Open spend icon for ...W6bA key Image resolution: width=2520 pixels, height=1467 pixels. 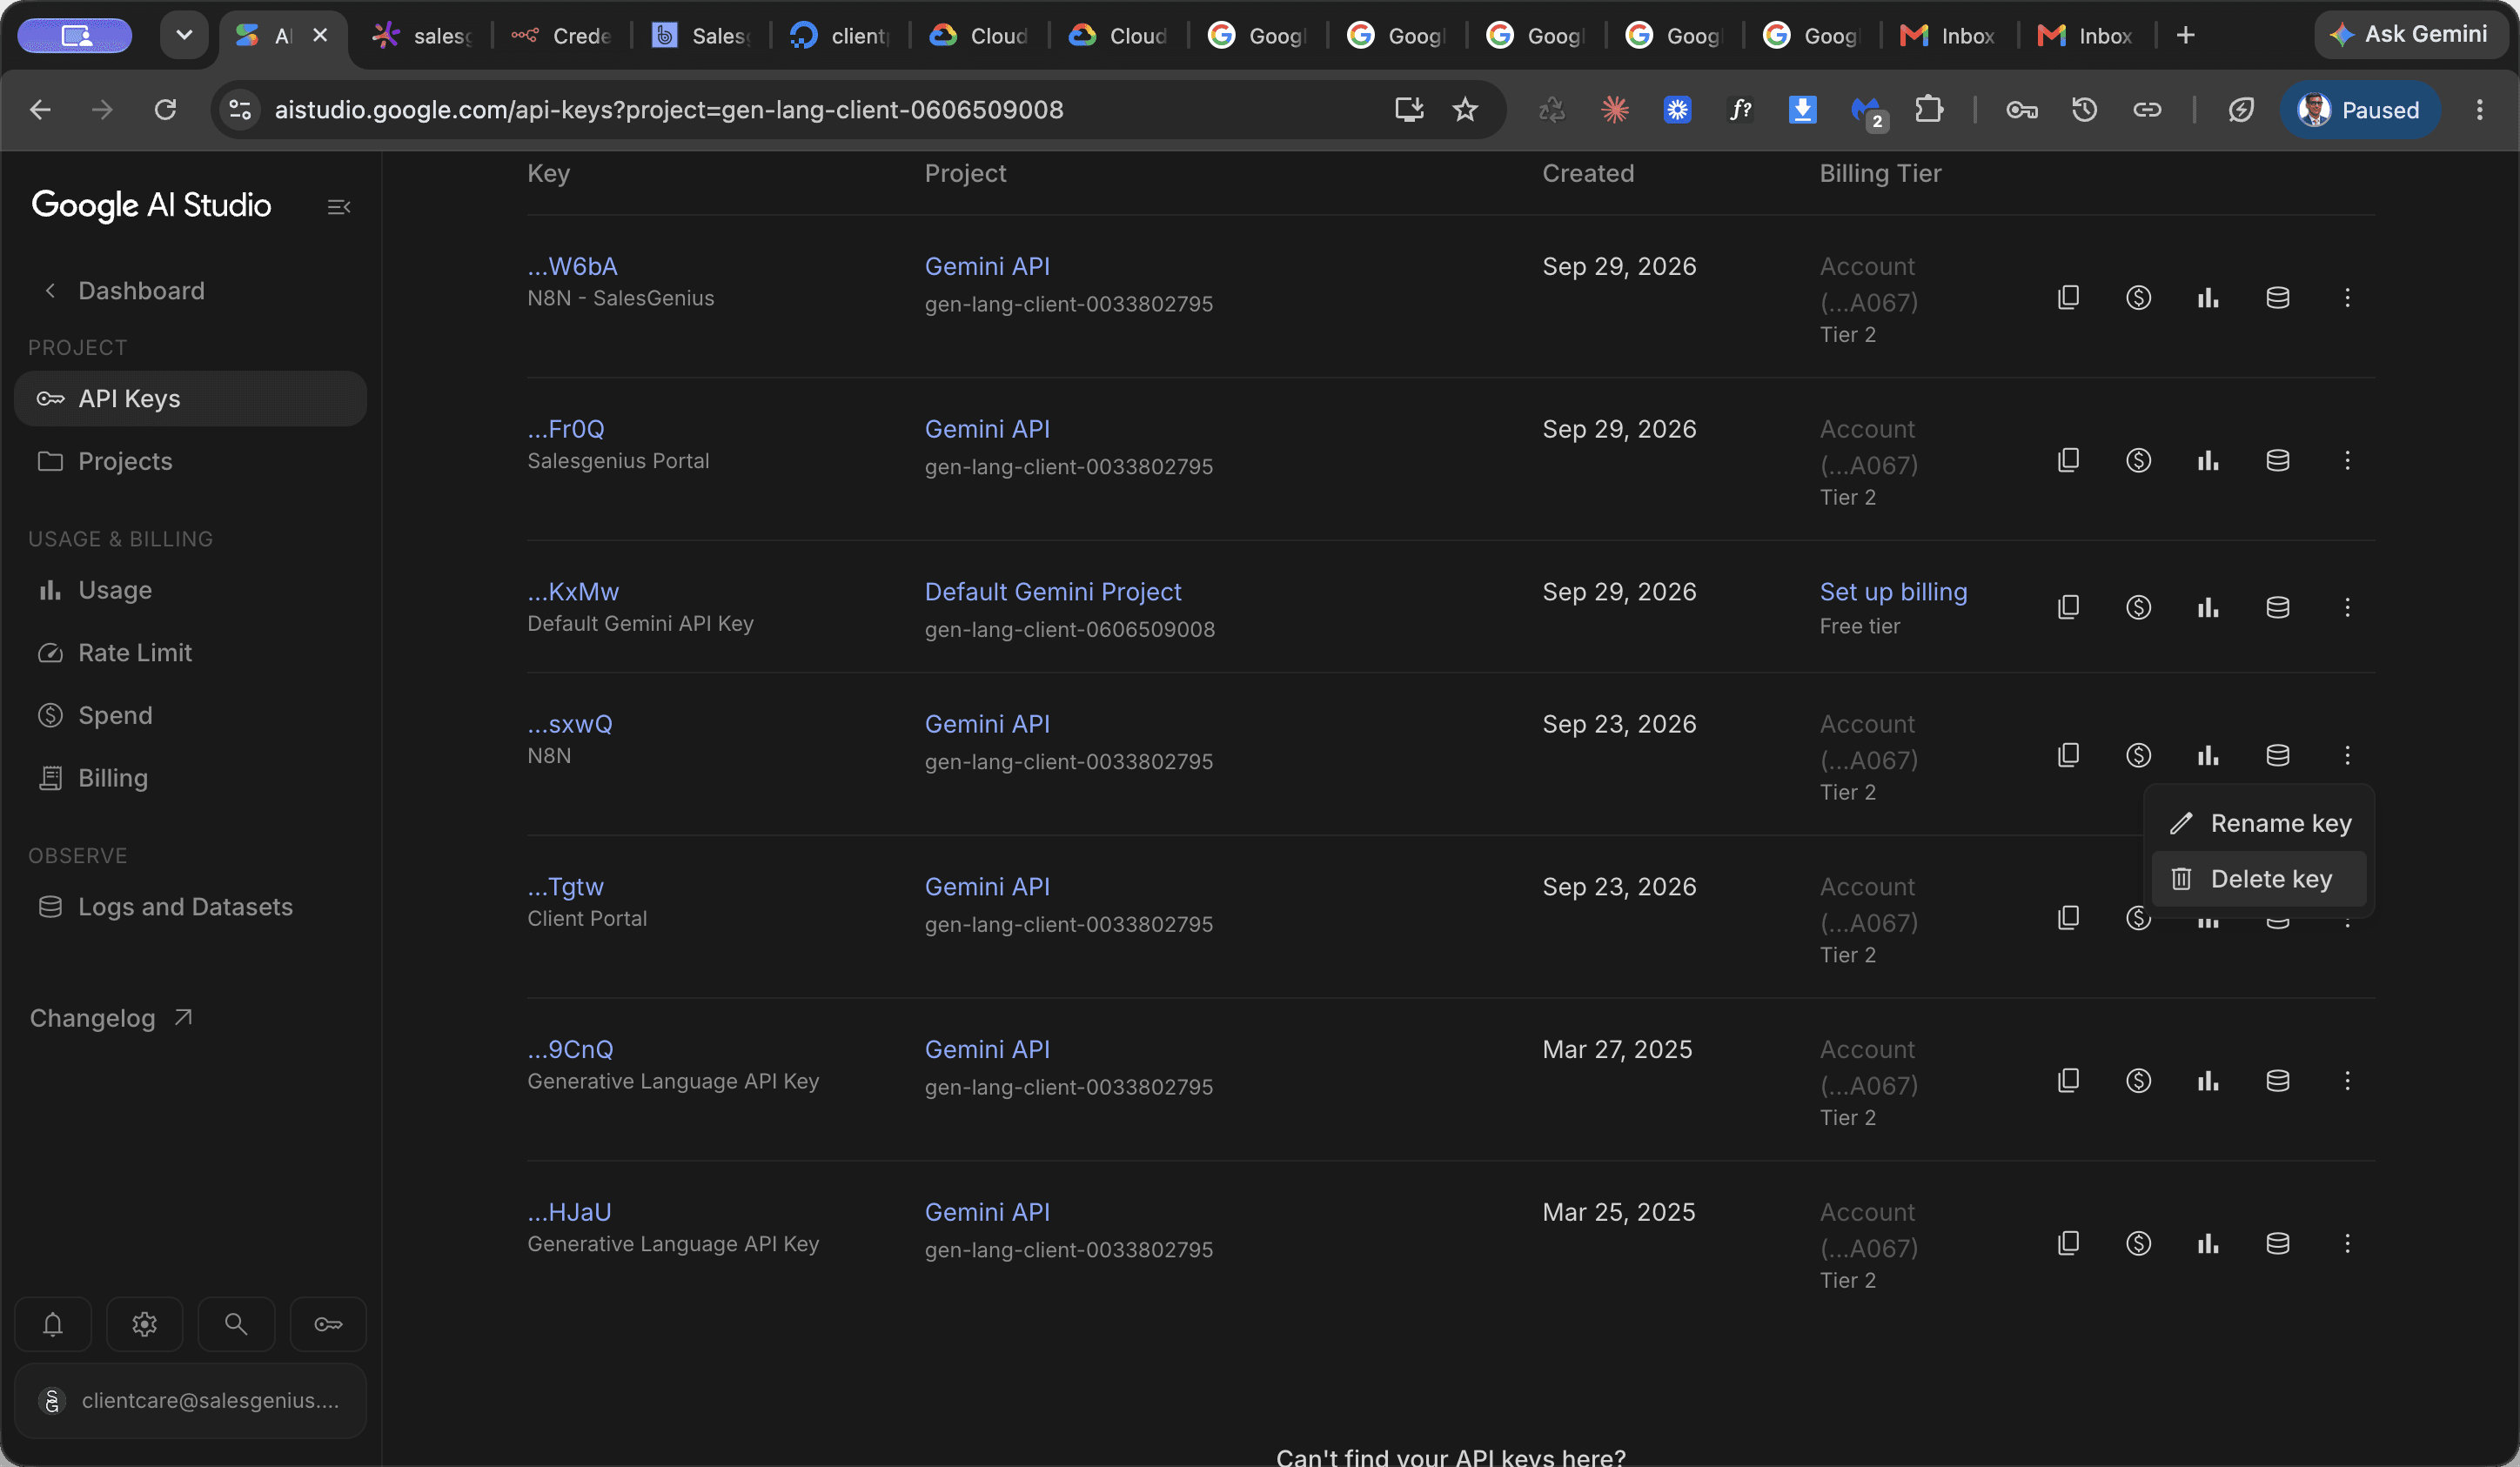pyautogui.click(x=2138, y=298)
